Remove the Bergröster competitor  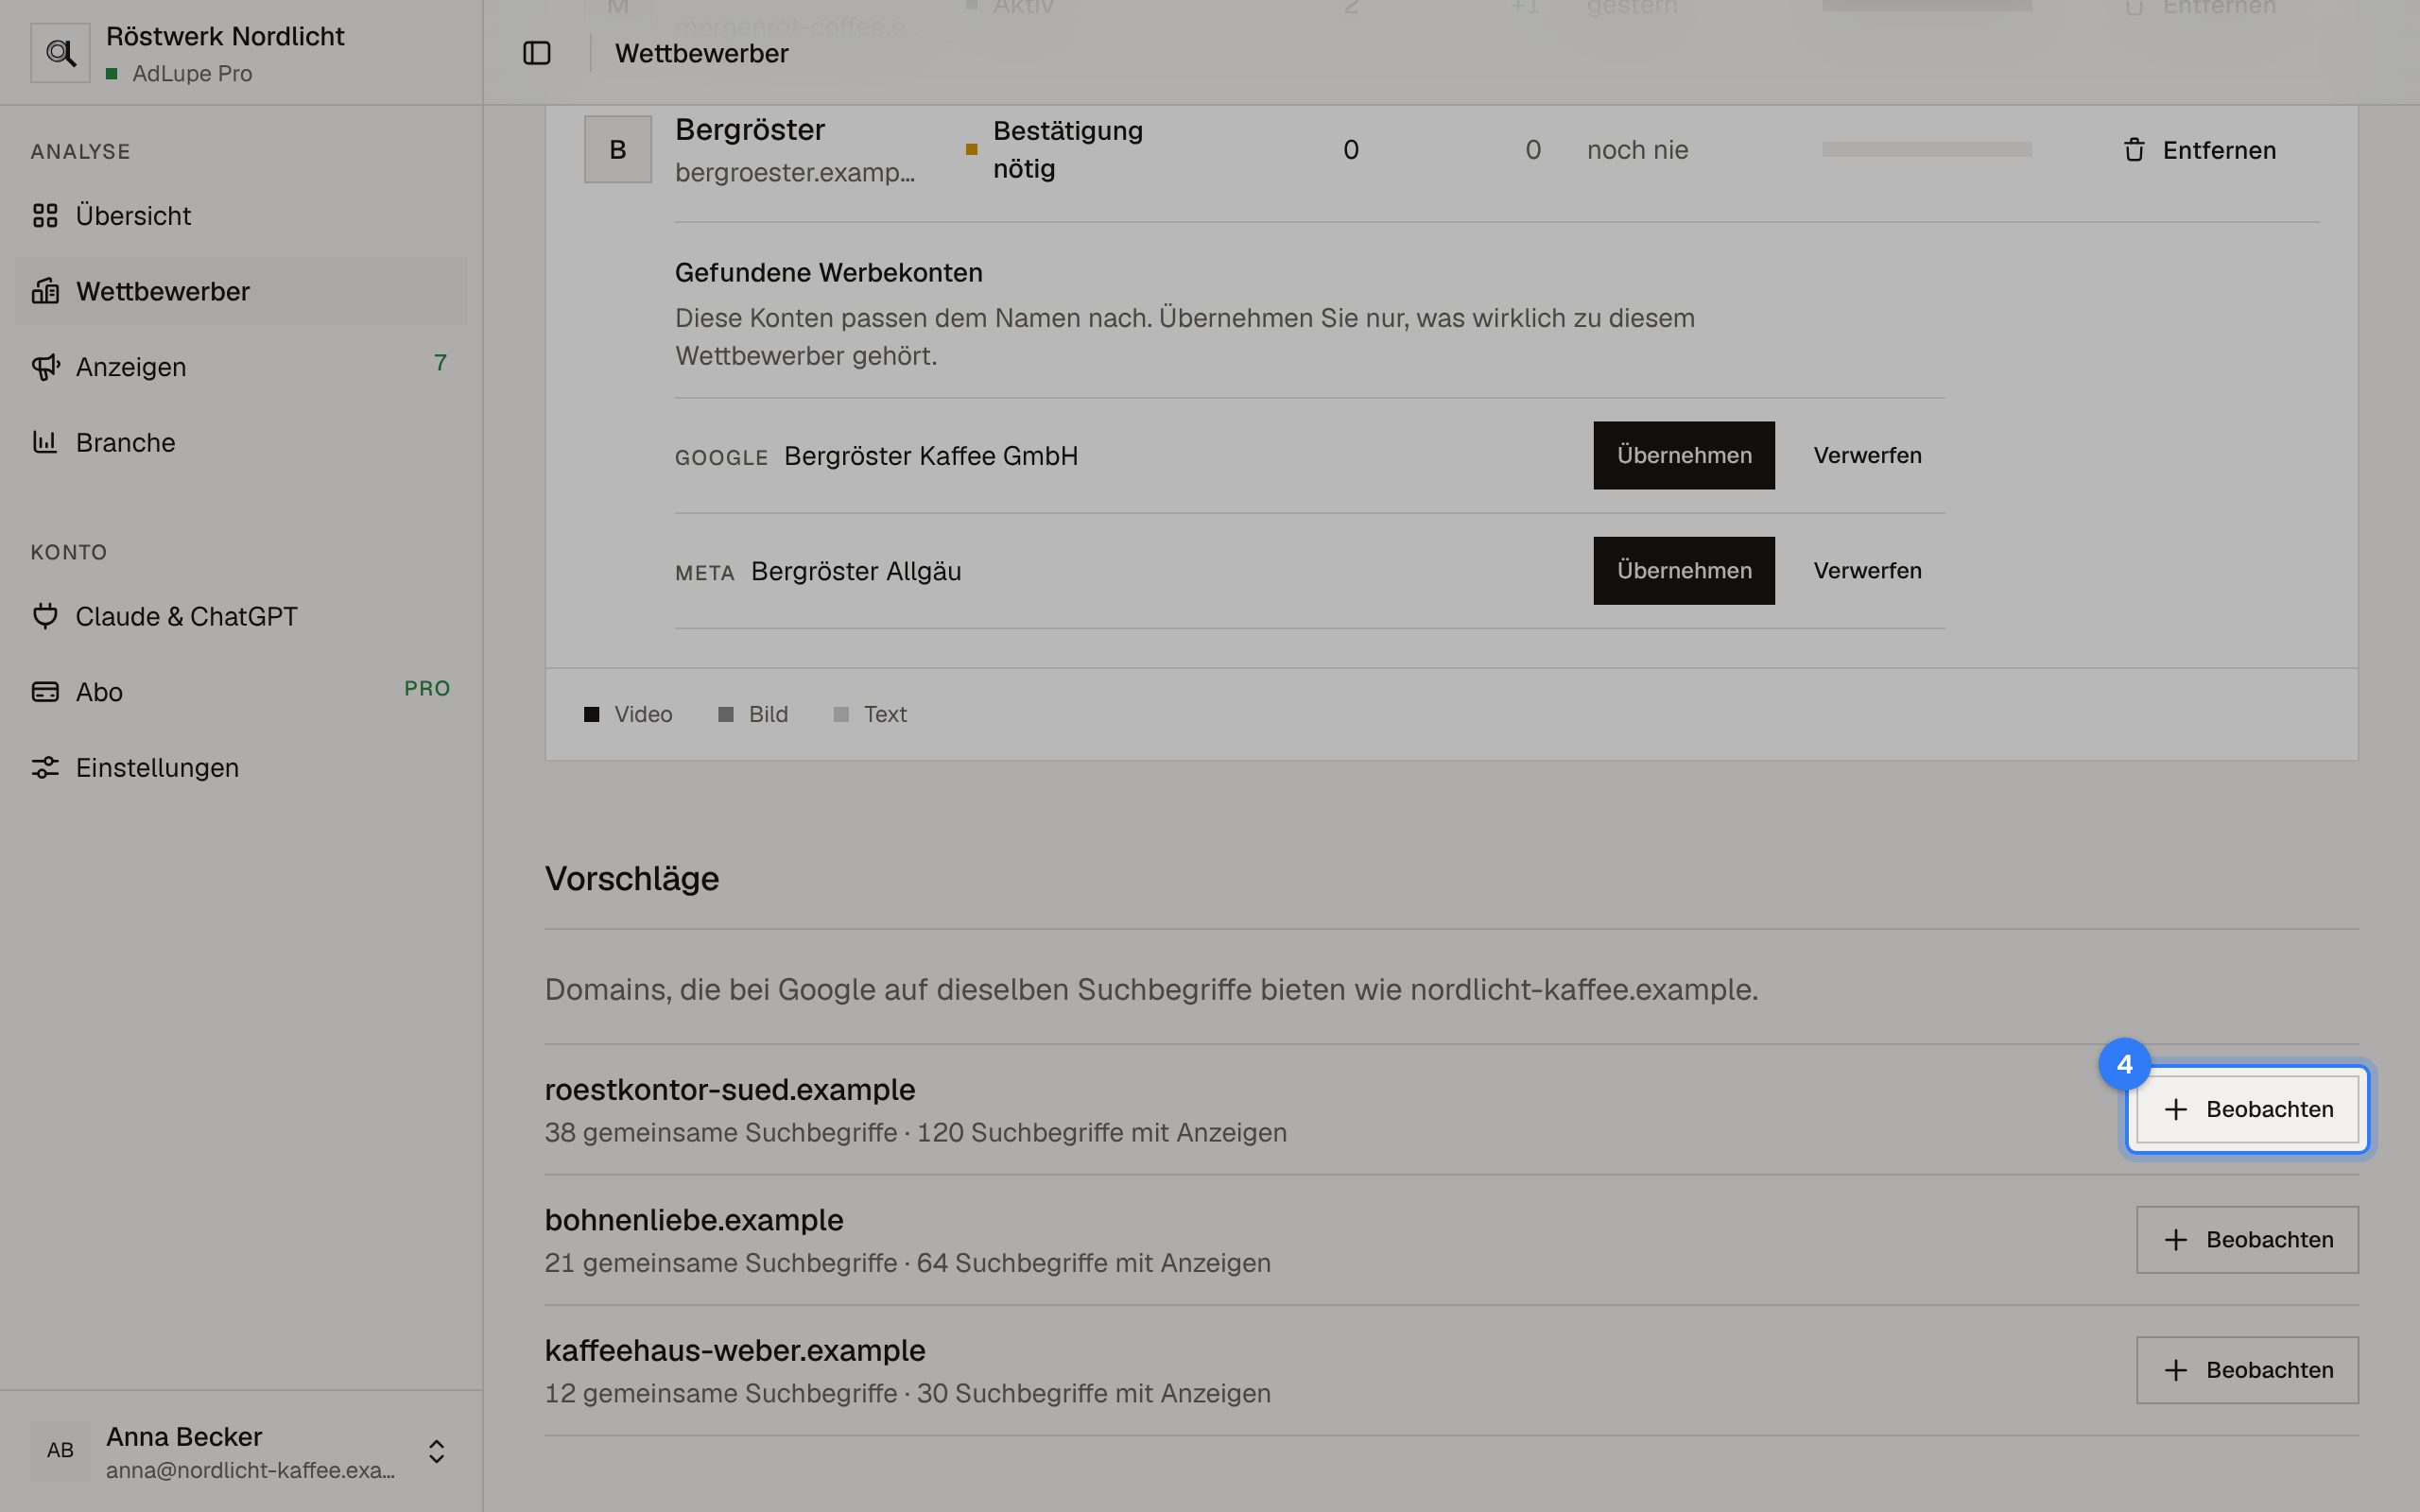pyautogui.click(x=2199, y=150)
